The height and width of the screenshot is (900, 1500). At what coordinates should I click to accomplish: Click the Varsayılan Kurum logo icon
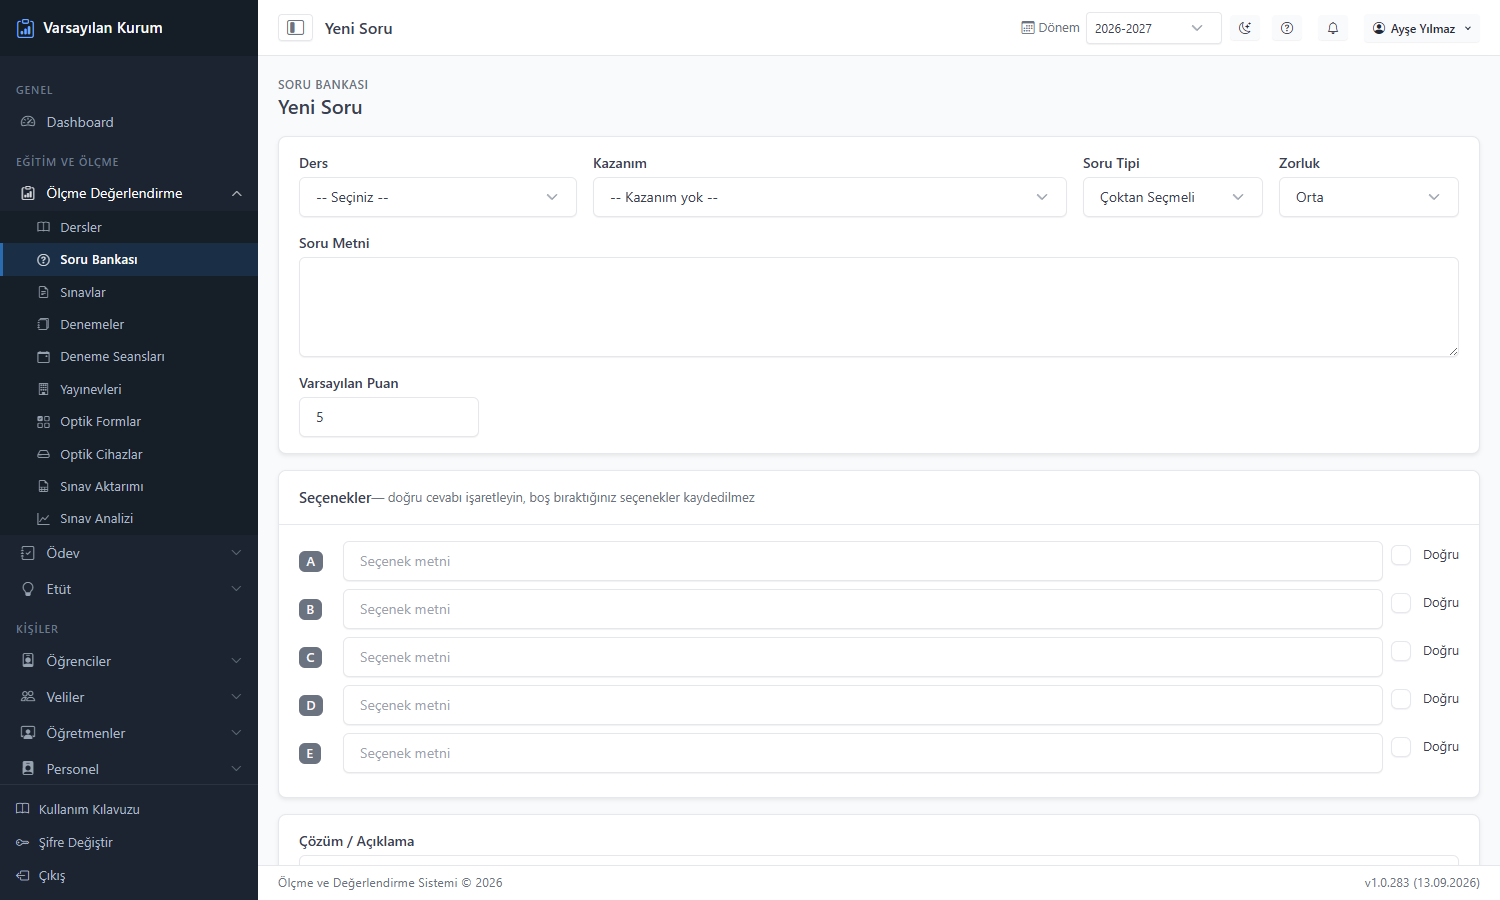[x=26, y=28]
